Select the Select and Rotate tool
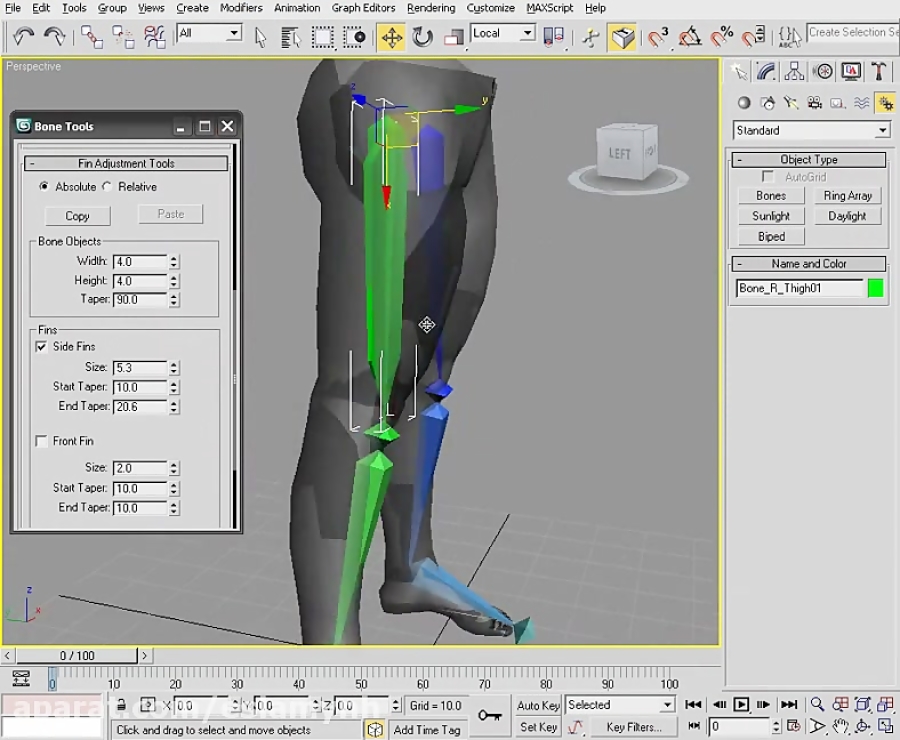This screenshot has height=740, width=900. [421, 36]
